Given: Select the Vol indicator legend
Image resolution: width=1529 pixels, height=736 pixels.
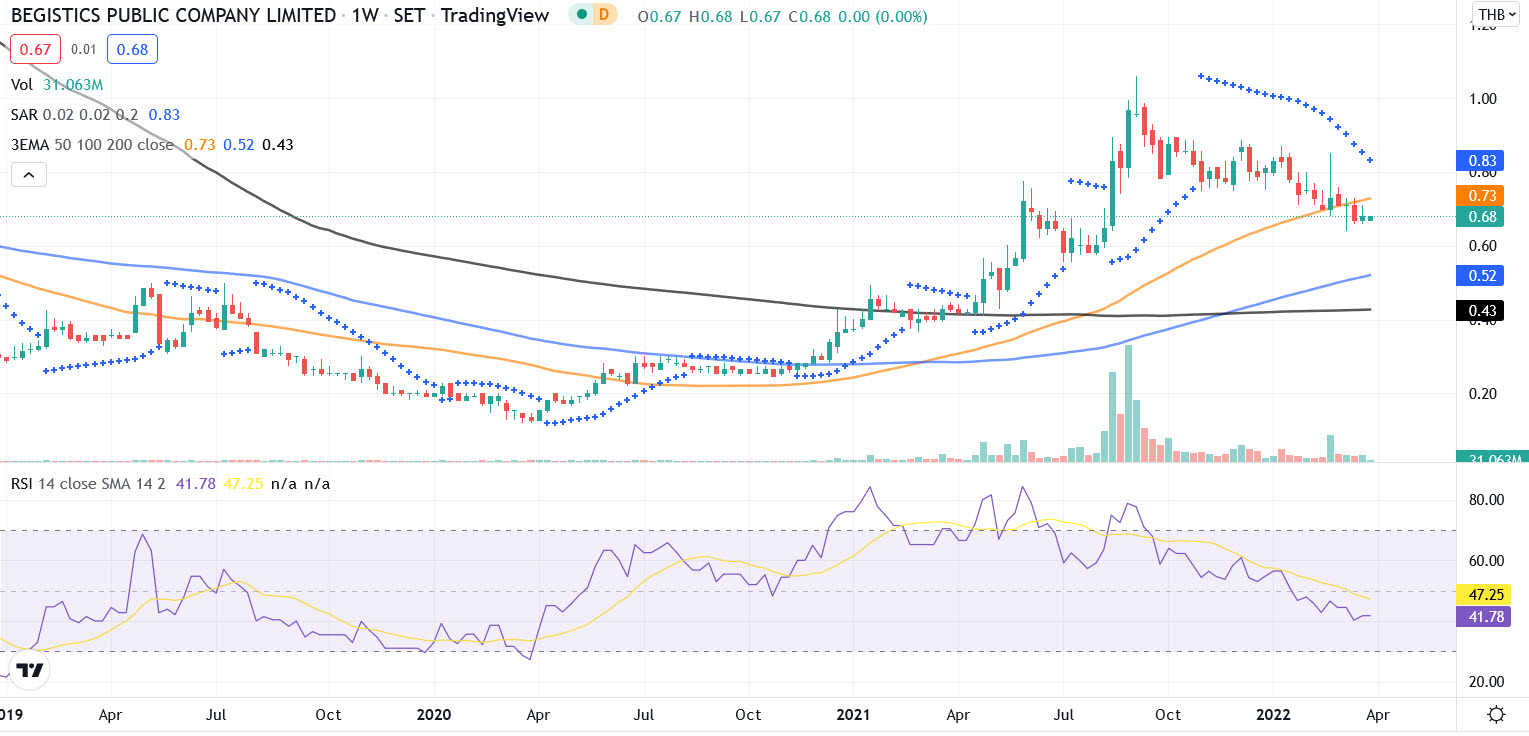Looking at the screenshot, I should [x=22, y=85].
